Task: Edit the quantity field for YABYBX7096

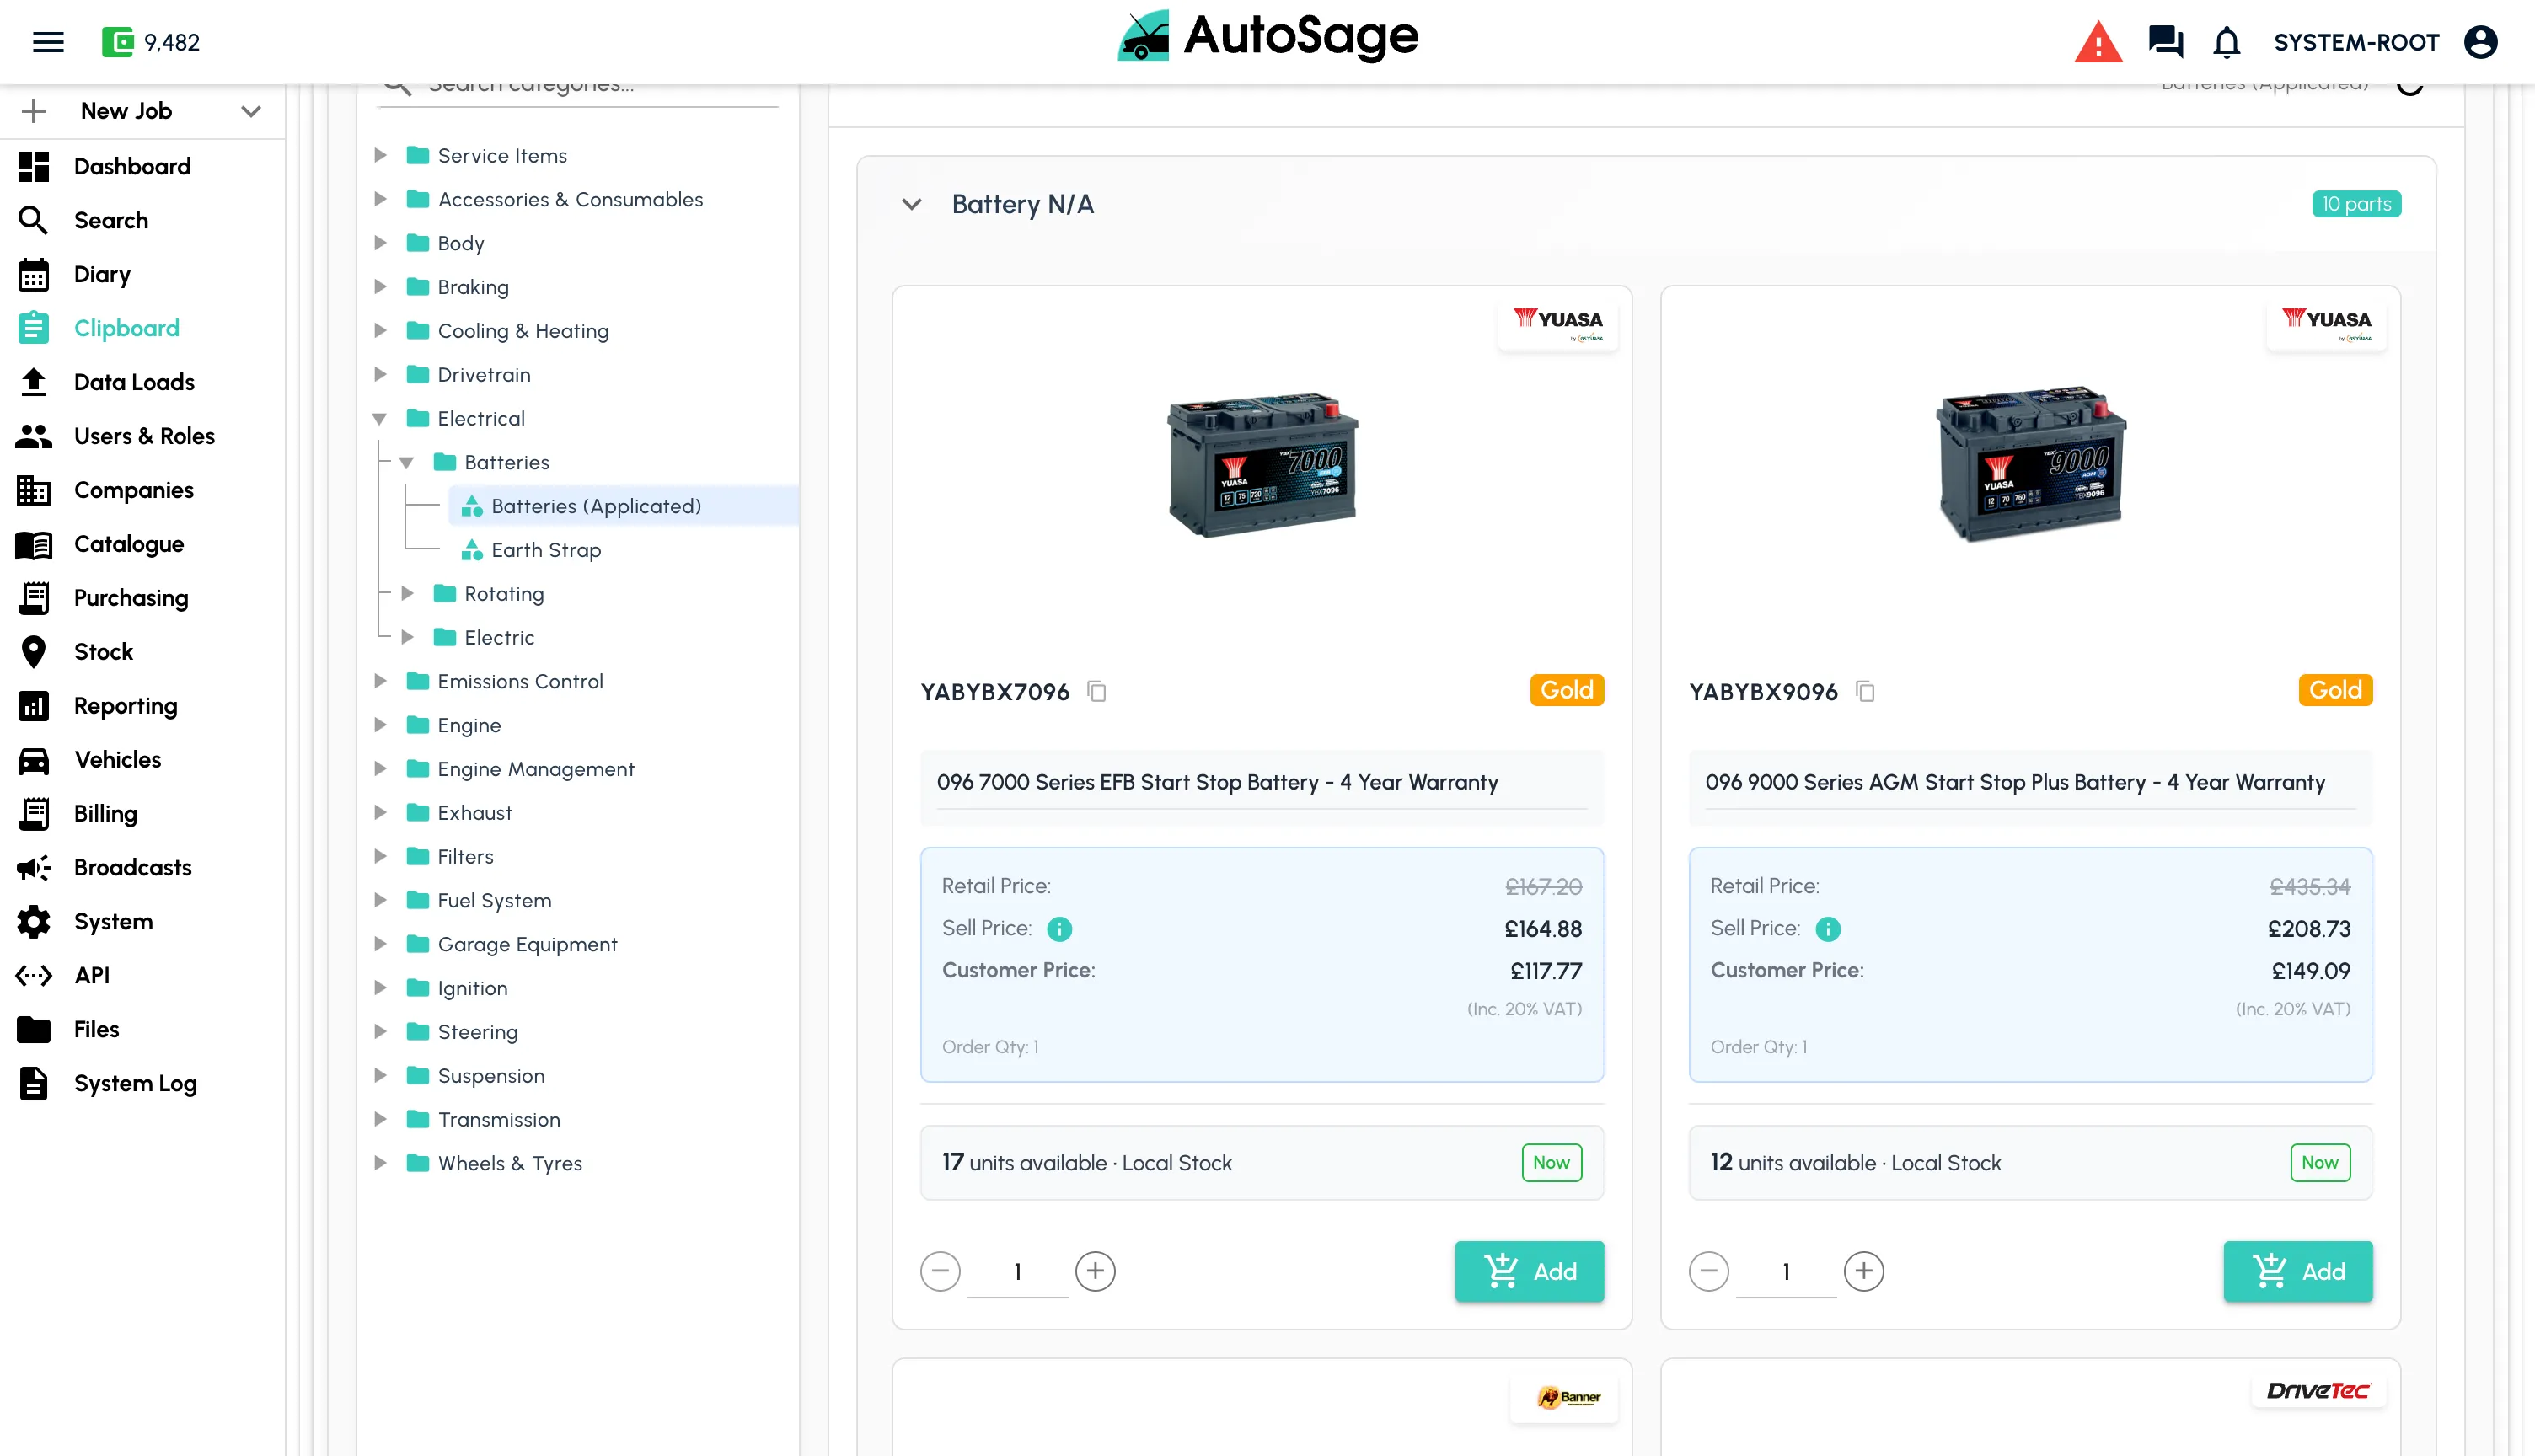Action: pyautogui.click(x=1017, y=1271)
